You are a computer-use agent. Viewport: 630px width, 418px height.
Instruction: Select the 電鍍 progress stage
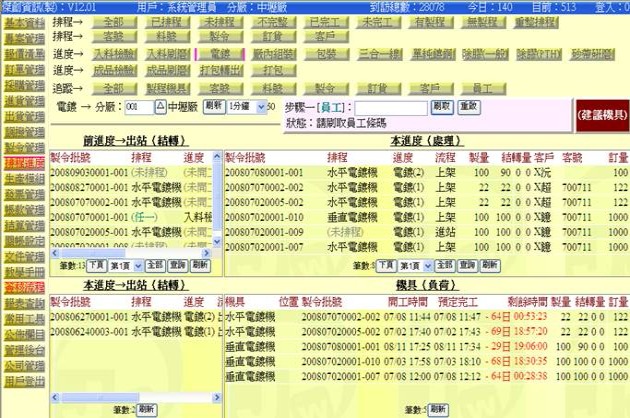[218, 52]
